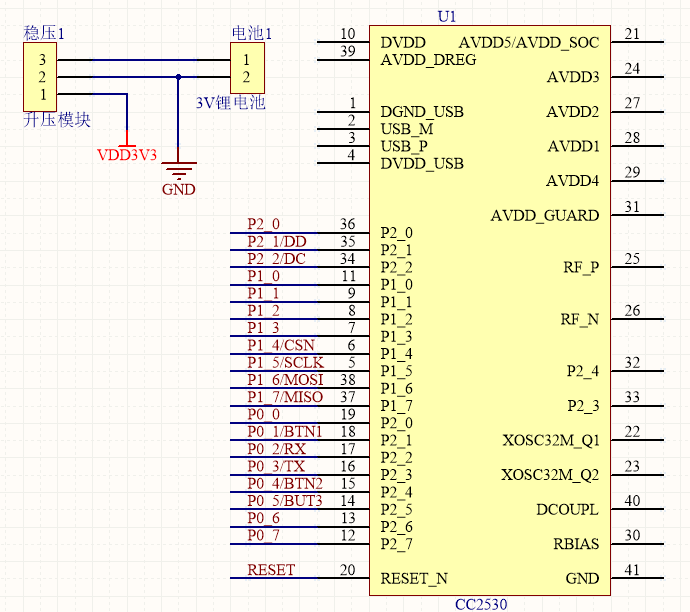The image size is (690, 612).
Task: Select the P2_5 pin name inside U1
Action: tap(396, 509)
